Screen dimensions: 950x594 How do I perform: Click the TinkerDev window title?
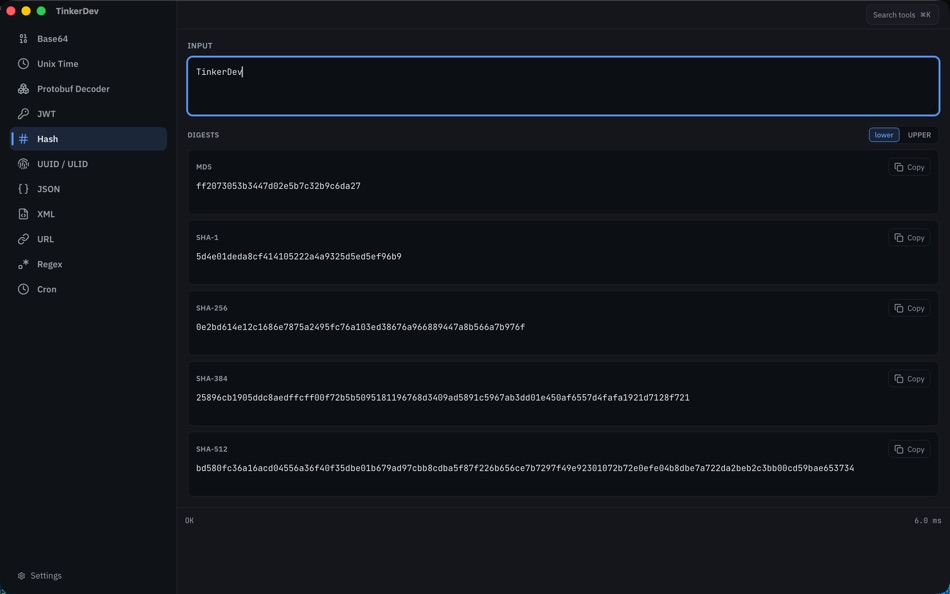point(77,11)
